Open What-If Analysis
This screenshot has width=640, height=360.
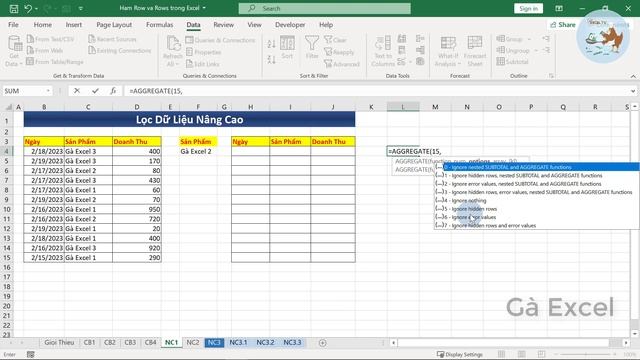(448, 51)
